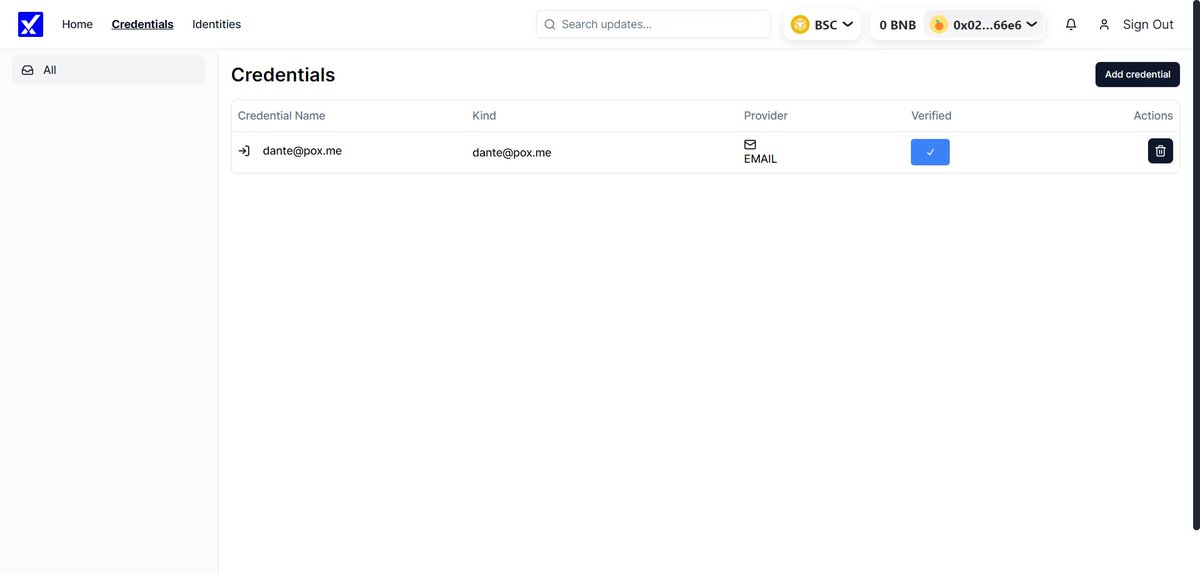This screenshot has height=574, width=1200.
Task: Open the BSC network dropdown
Action: (822, 24)
